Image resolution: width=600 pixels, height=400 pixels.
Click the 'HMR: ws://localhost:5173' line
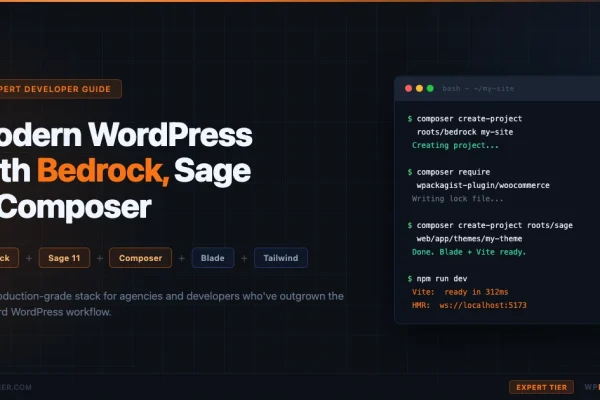pos(470,305)
